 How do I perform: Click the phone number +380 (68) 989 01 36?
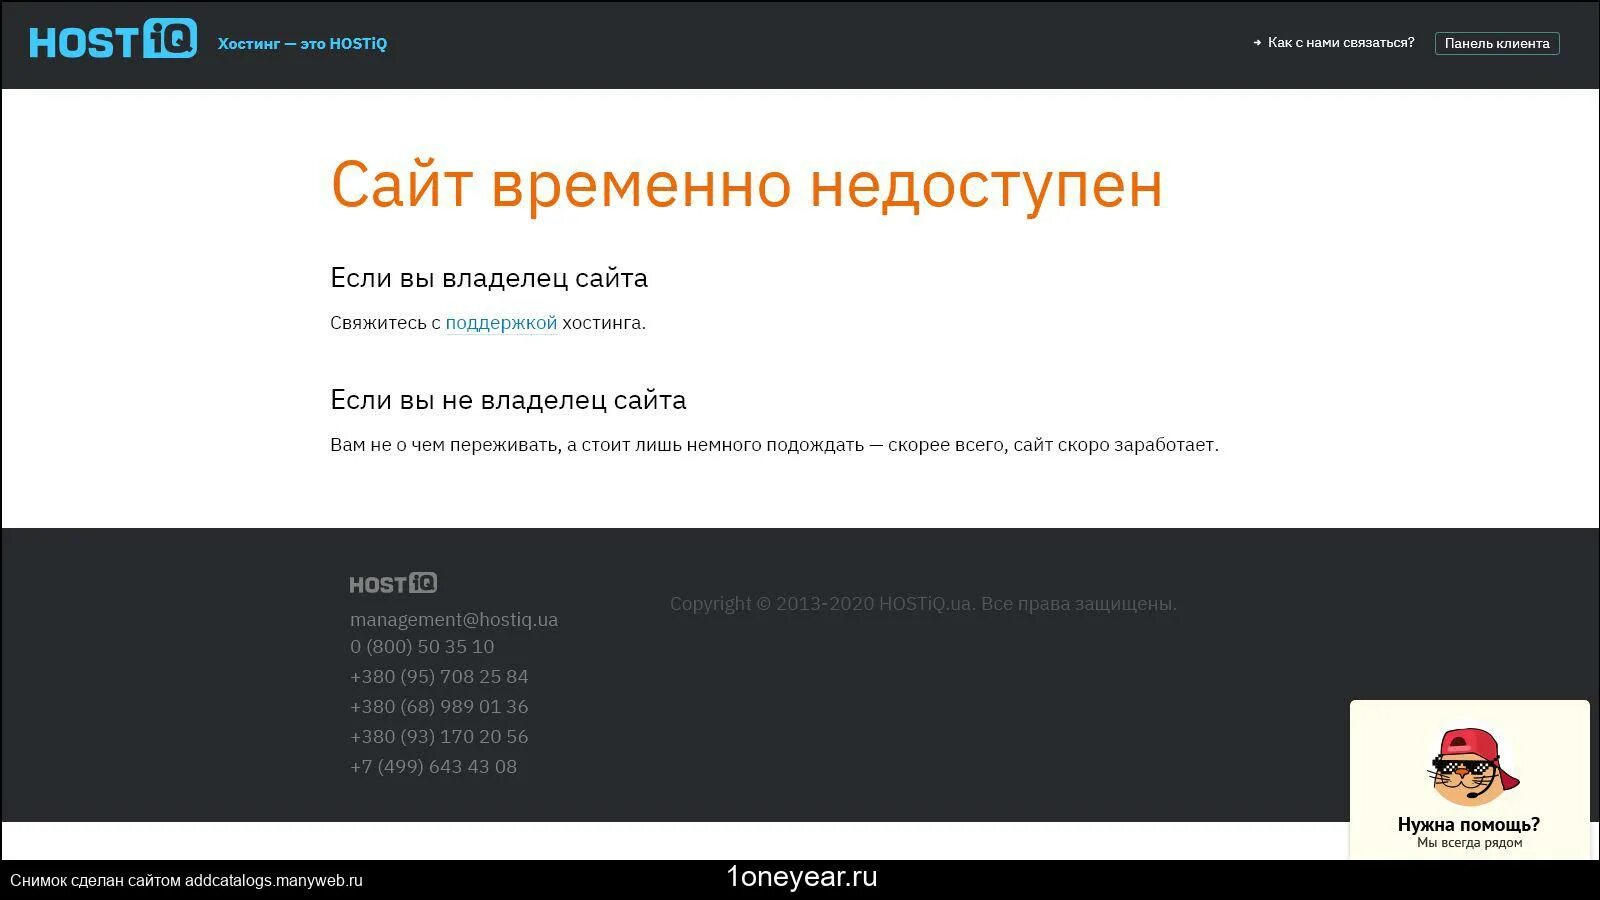point(439,707)
